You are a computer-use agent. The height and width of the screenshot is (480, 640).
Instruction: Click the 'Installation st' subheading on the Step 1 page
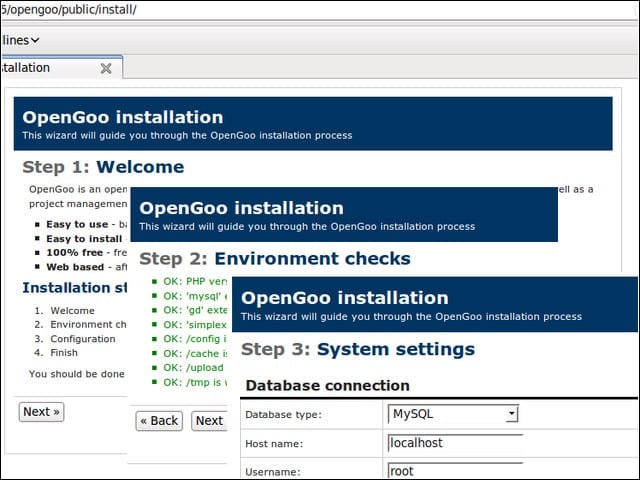coord(75,288)
